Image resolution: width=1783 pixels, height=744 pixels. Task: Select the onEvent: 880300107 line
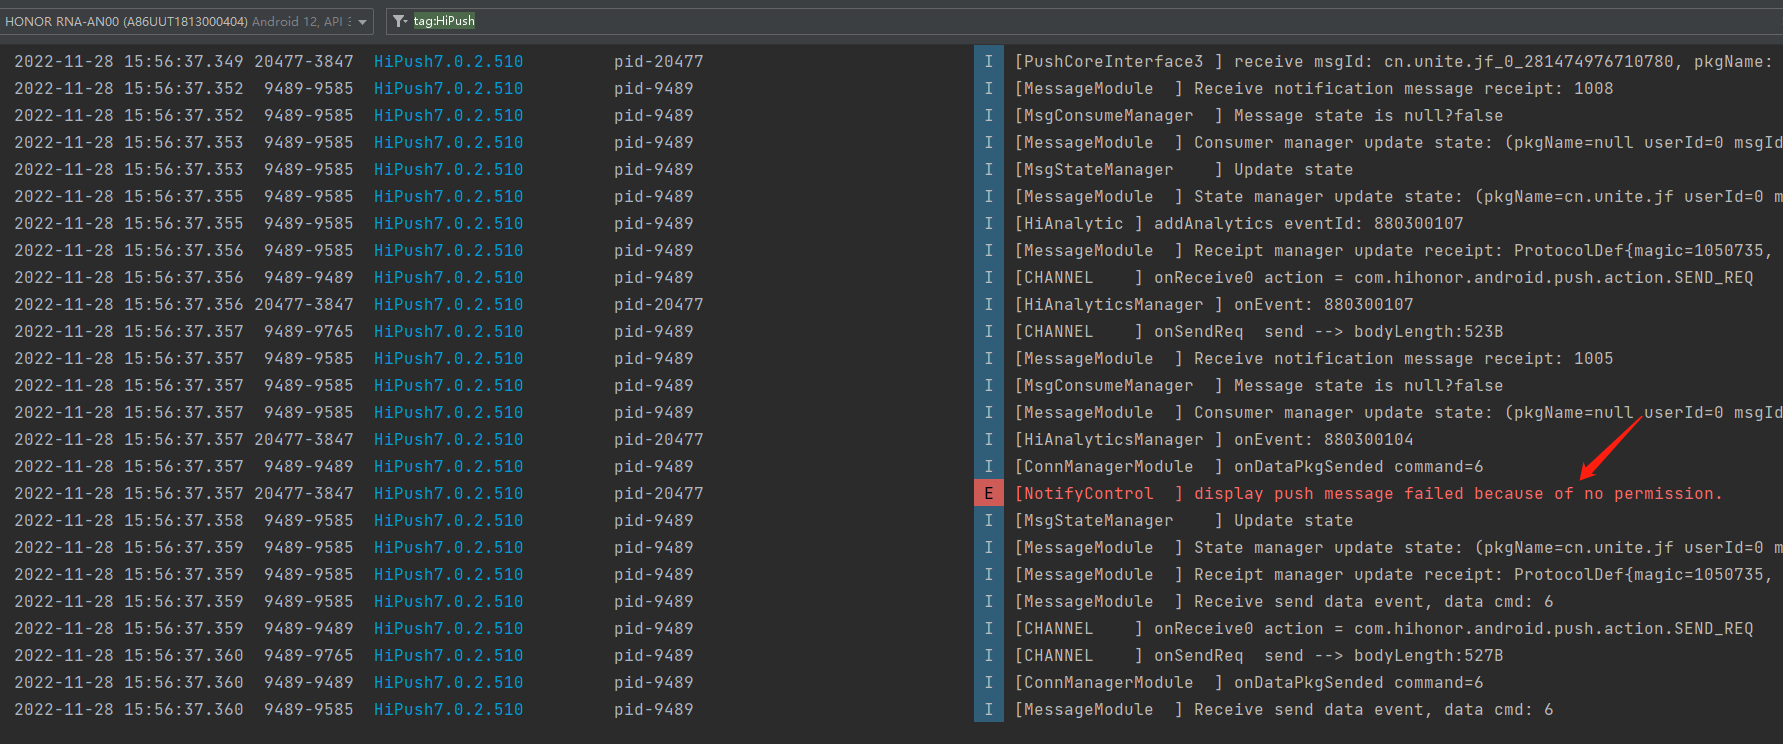coord(1213,304)
